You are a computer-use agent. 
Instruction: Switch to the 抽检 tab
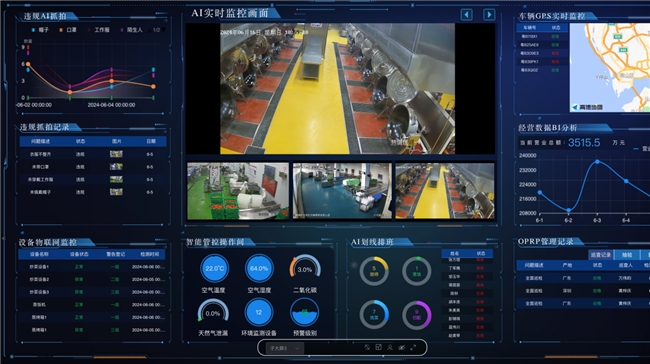click(627, 255)
